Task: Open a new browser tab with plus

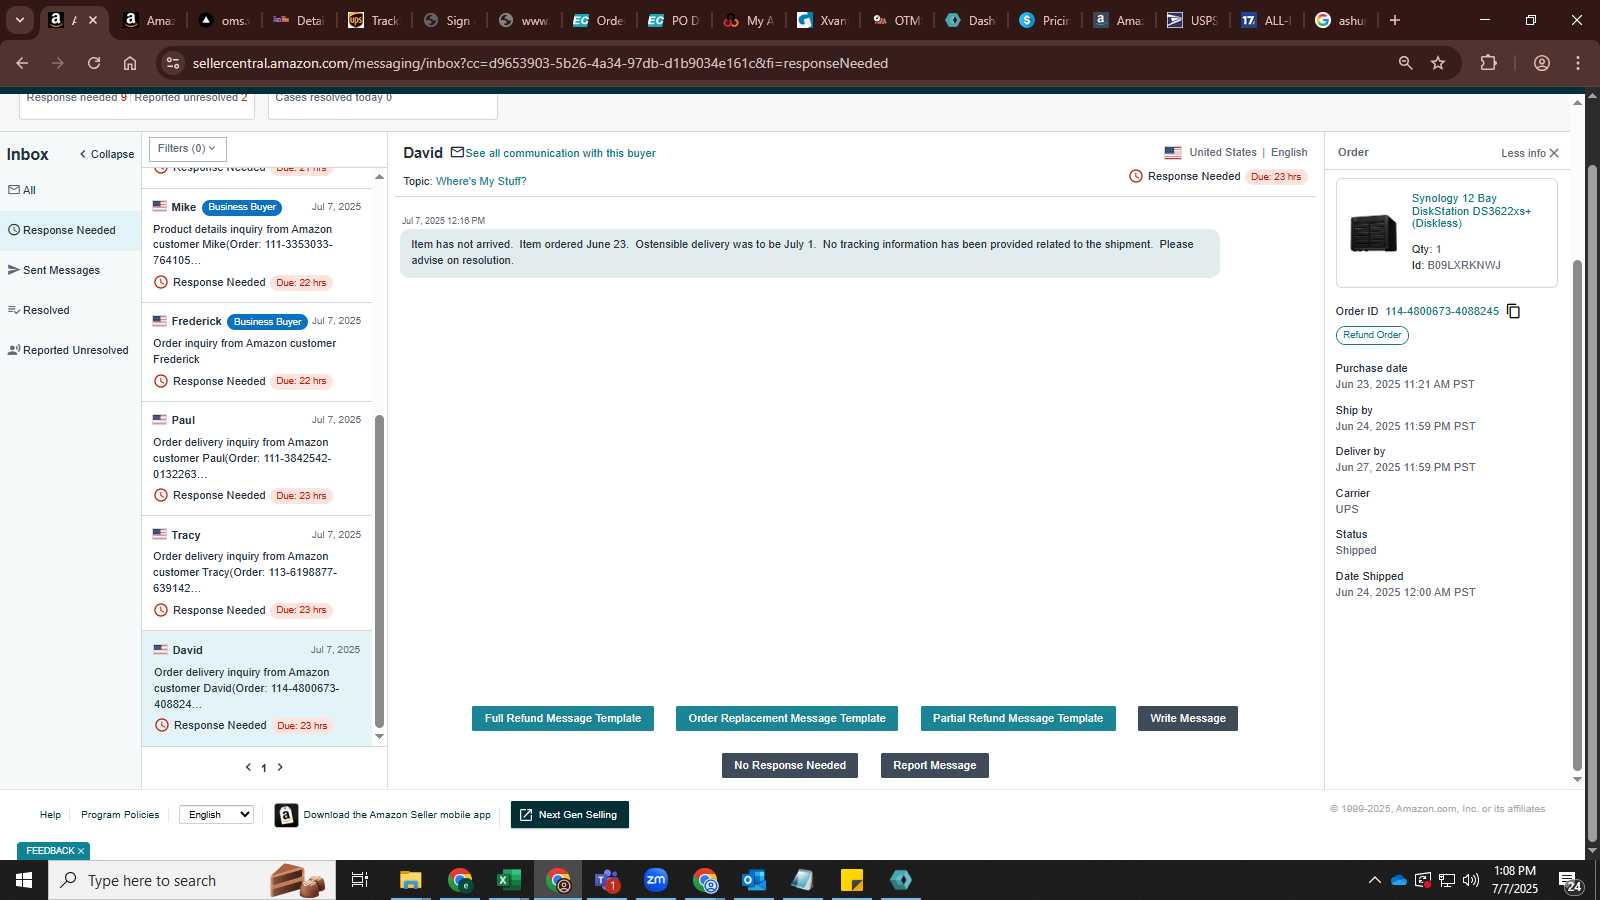Action: pos(1395,20)
